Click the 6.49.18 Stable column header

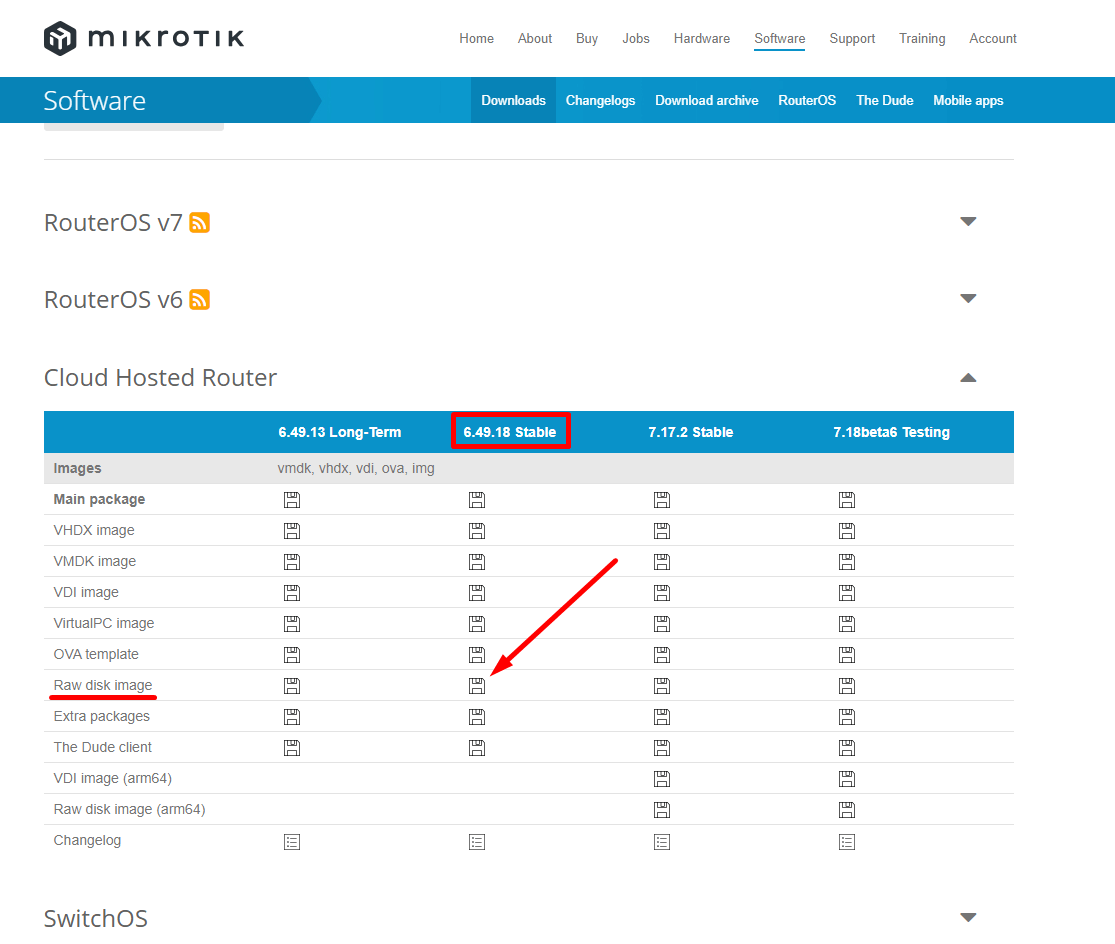coord(510,432)
